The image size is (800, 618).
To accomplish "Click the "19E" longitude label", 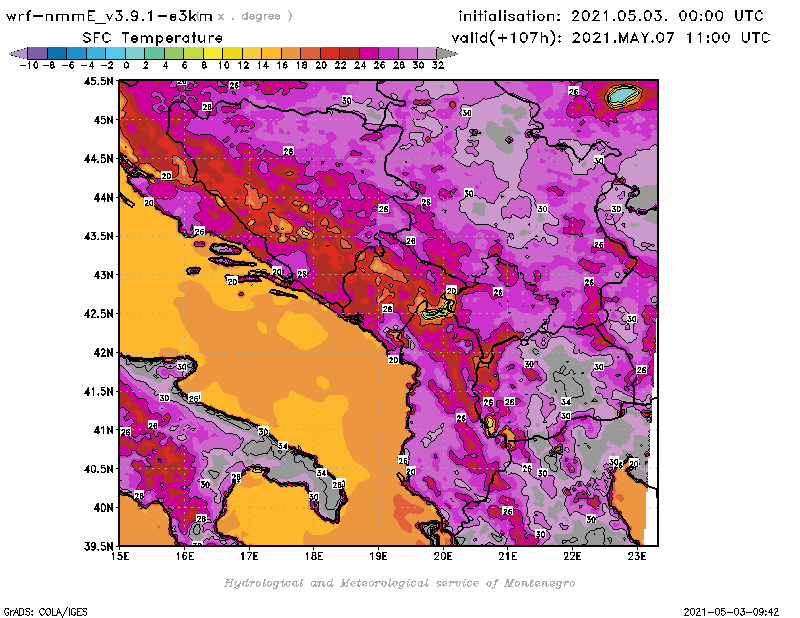I will pyautogui.click(x=378, y=556).
